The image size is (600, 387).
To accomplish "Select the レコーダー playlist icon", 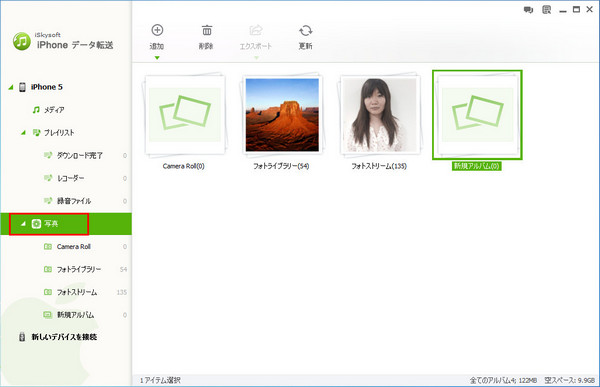I will click(48, 178).
